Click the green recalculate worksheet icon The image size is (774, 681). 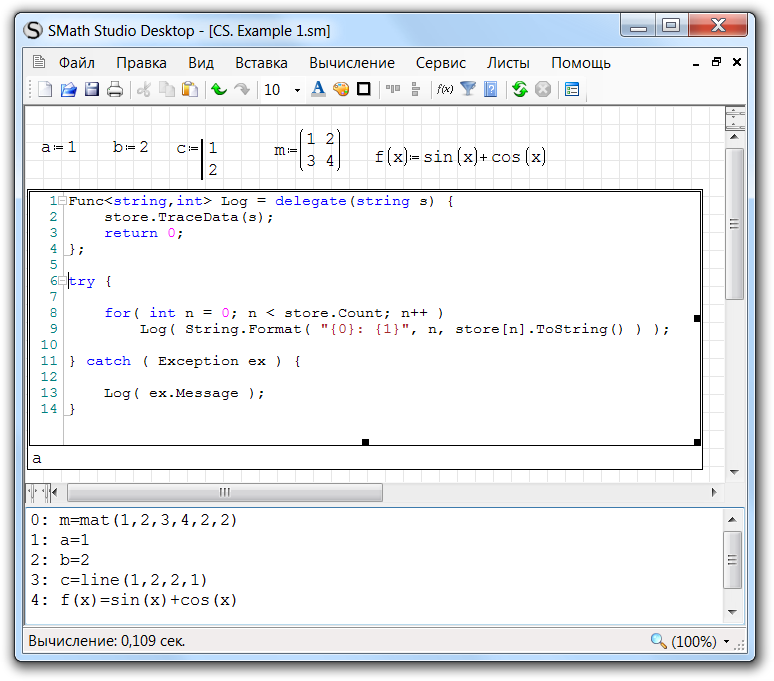(519, 90)
